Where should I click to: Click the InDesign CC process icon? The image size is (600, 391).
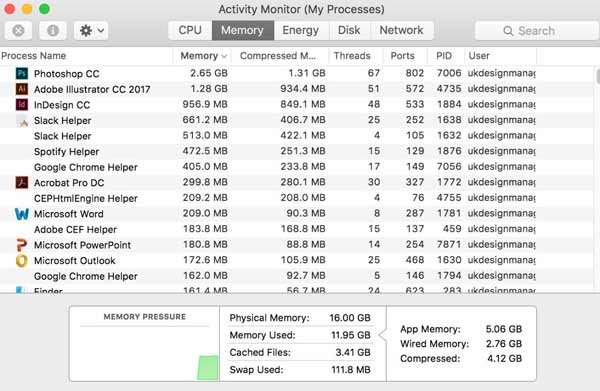click(x=22, y=104)
